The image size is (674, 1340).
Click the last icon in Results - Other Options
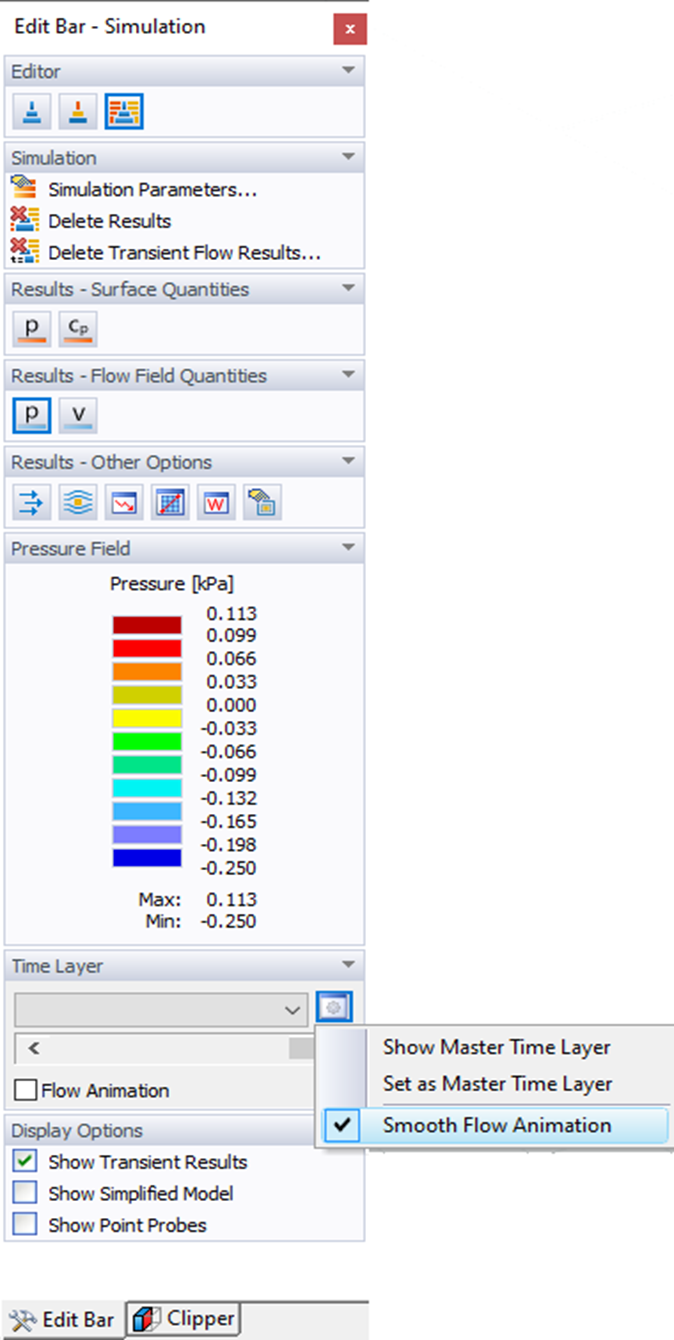(262, 502)
